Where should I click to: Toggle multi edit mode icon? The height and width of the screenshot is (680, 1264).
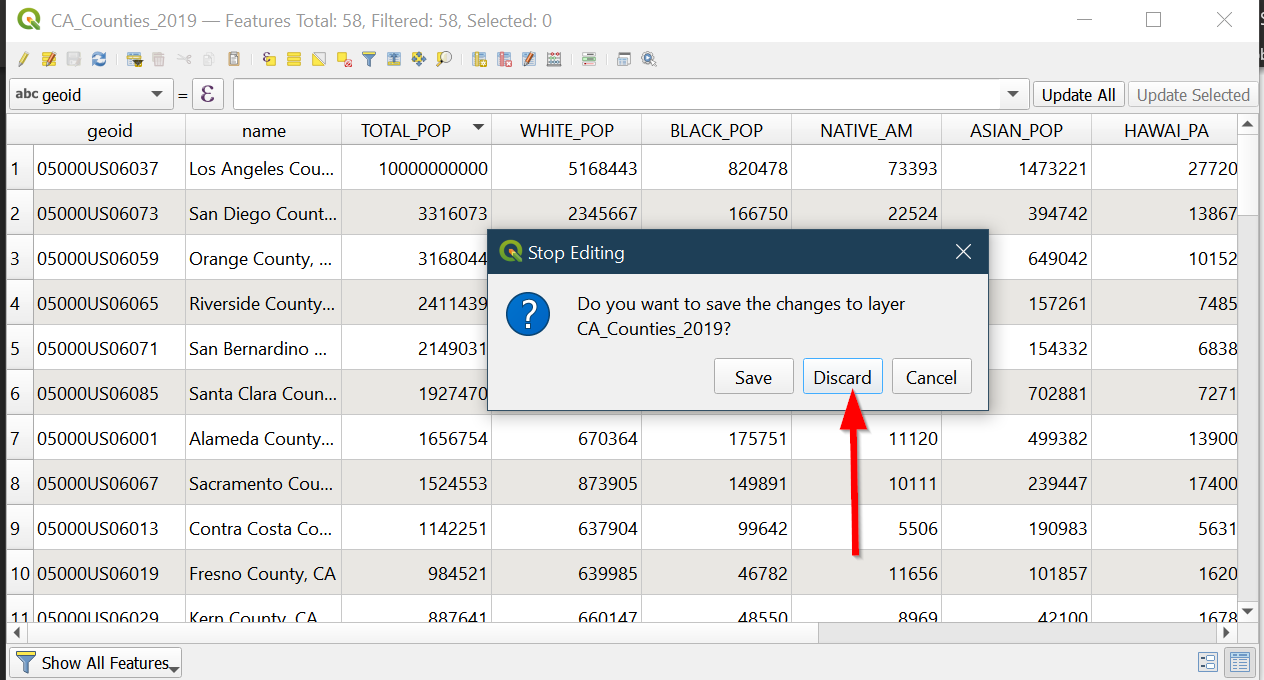click(48, 60)
